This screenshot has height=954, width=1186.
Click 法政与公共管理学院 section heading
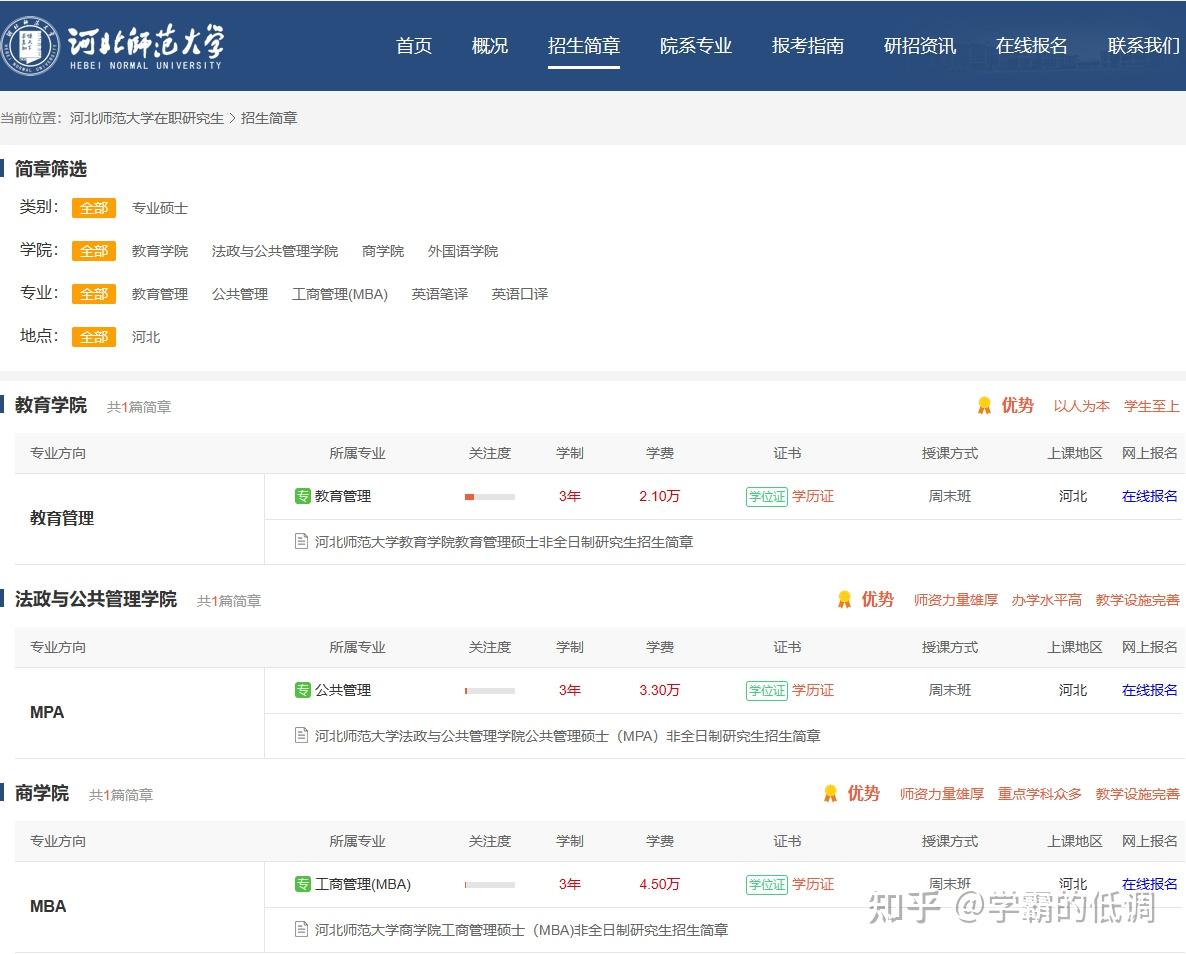pos(96,598)
